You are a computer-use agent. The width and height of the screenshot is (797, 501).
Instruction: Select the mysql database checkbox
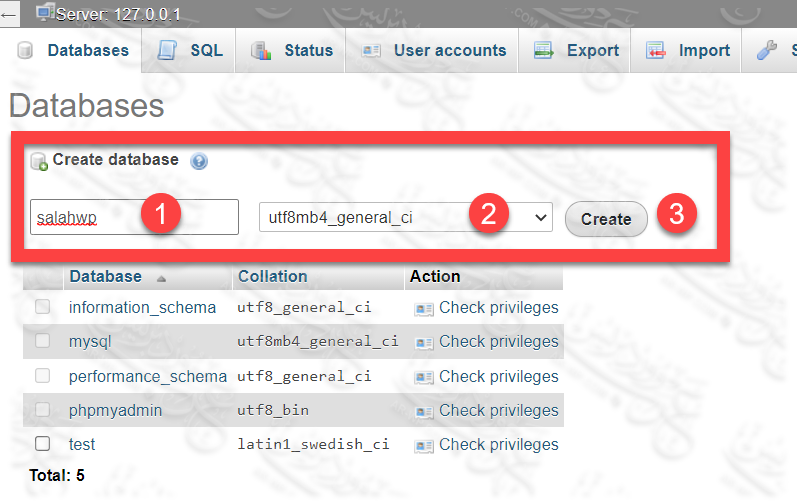click(x=43, y=341)
